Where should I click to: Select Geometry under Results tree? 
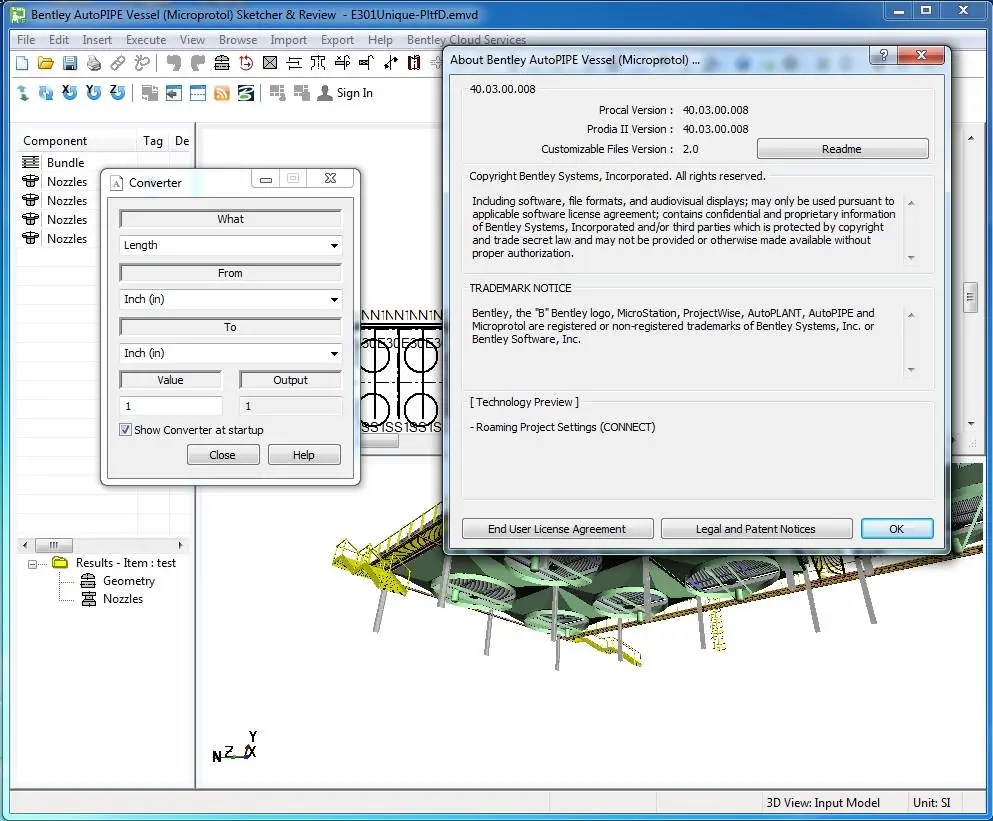pos(129,581)
